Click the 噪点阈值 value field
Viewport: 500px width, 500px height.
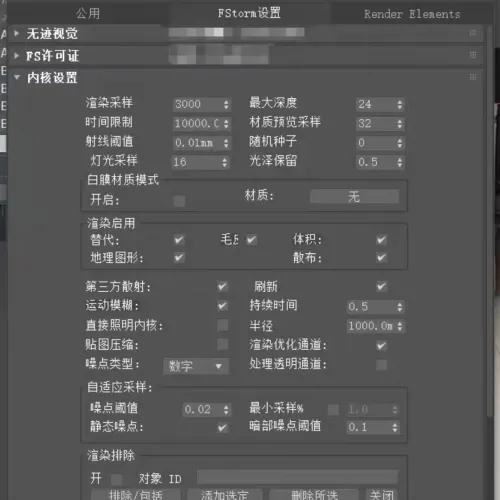[202, 409]
